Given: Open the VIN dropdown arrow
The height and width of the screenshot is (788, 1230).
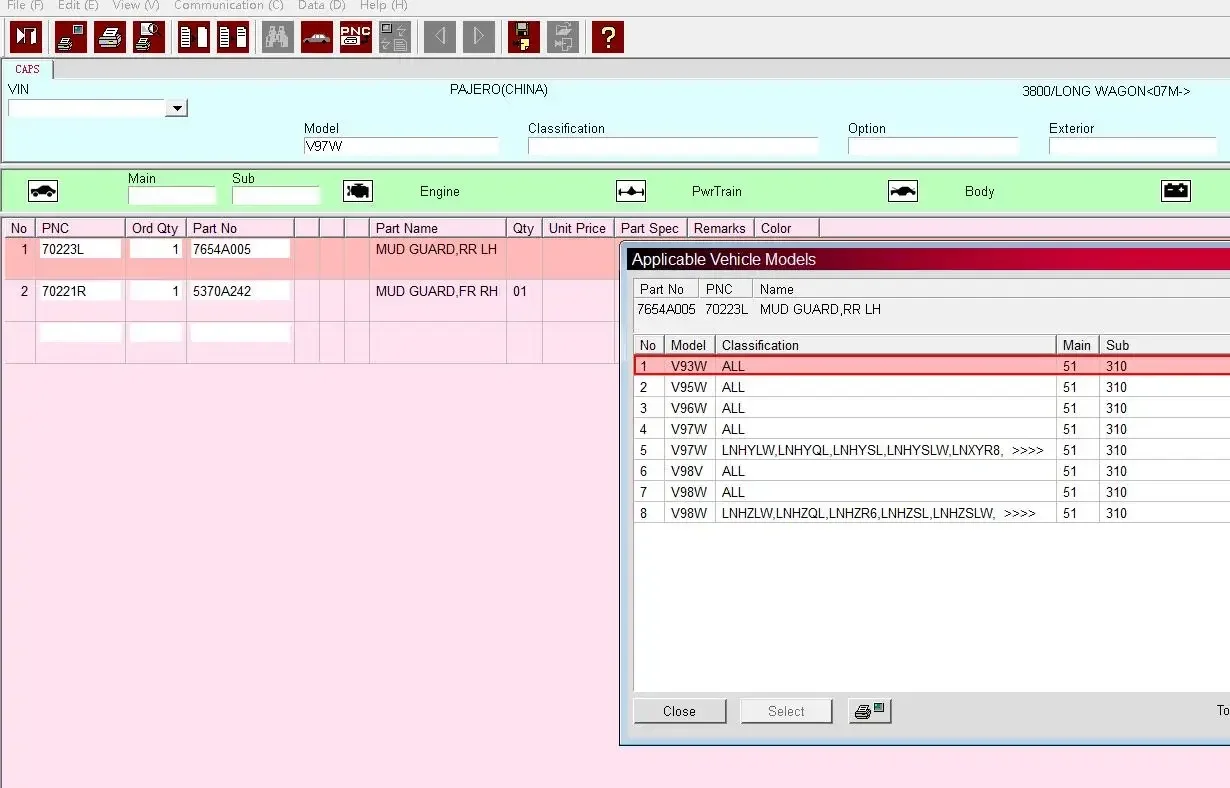Looking at the screenshot, I should click(177, 108).
